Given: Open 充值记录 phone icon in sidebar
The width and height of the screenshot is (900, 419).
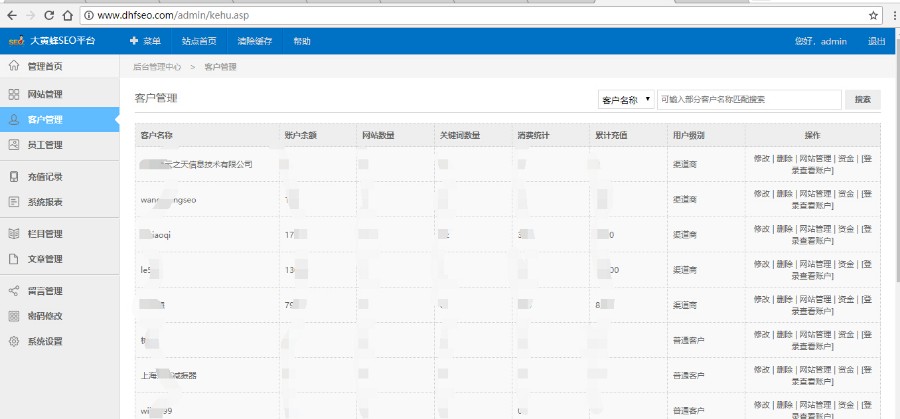Looking at the screenshot, I should pos(14,176).
